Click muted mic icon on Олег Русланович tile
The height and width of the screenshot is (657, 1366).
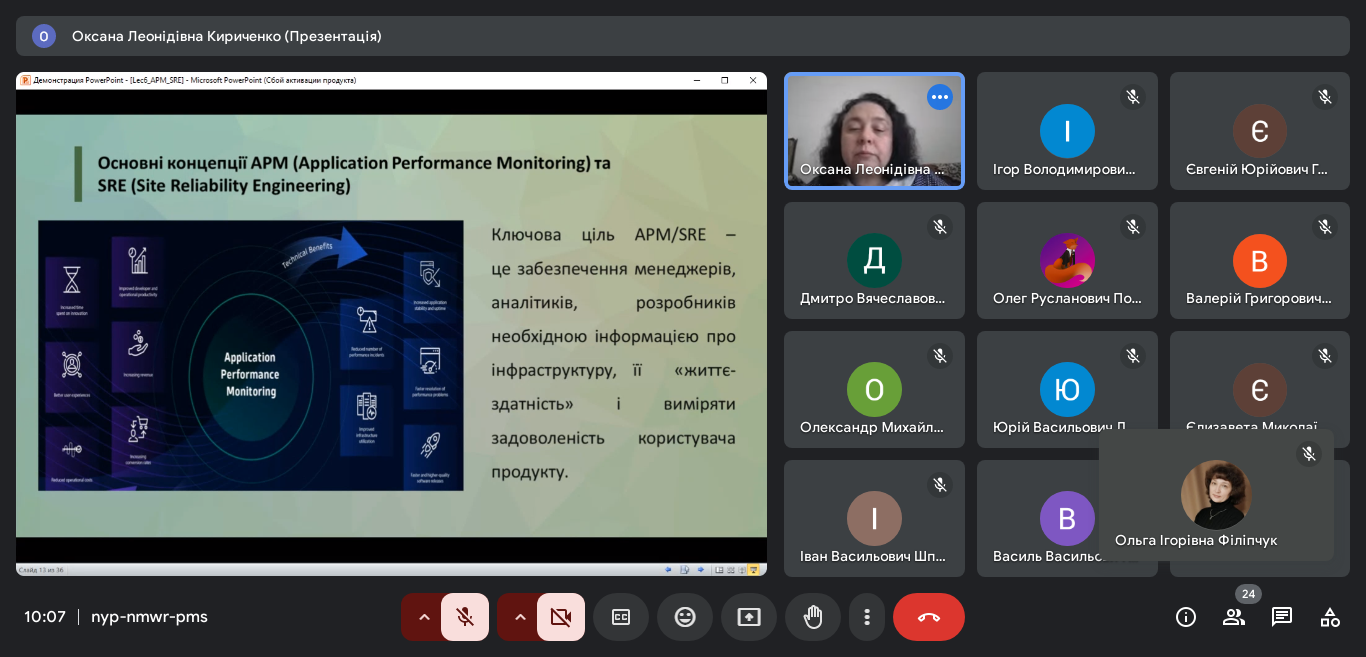click(x=1133, y=227)
